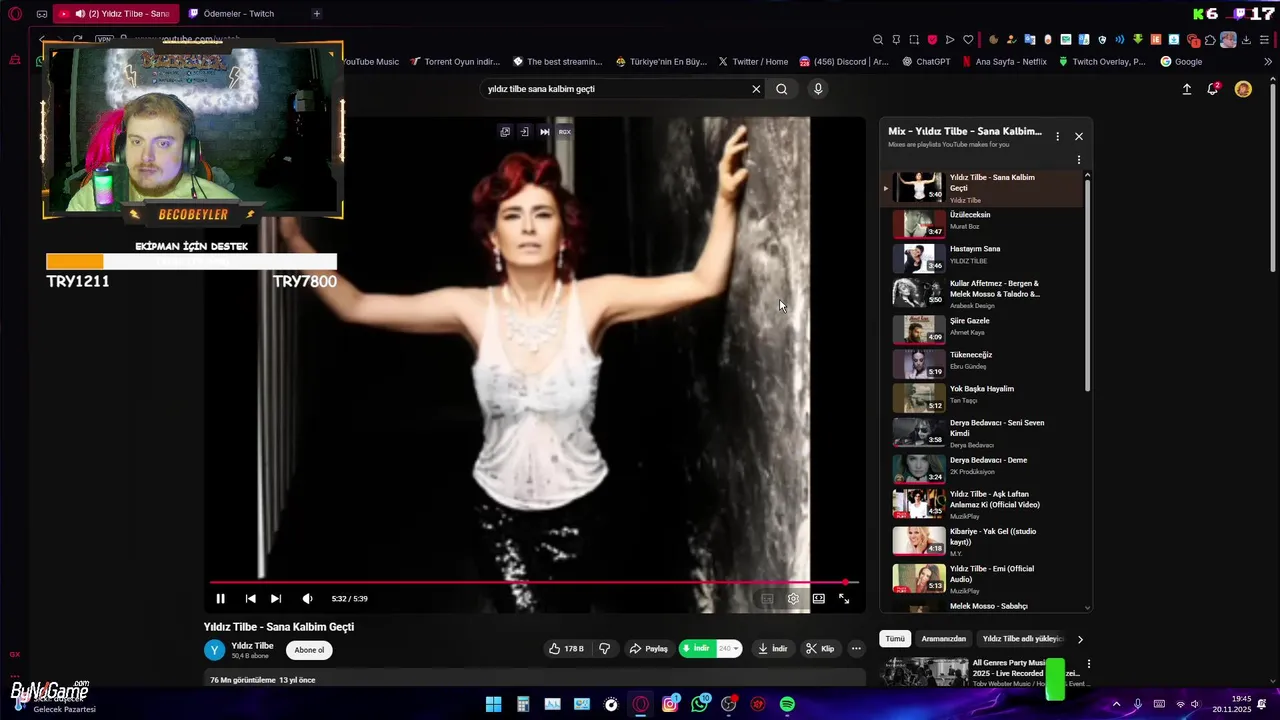Image resolution: width=1280 pixels, height=720 pixels.
Task: Skip to next video in player
Action: (x=276, y=598)
